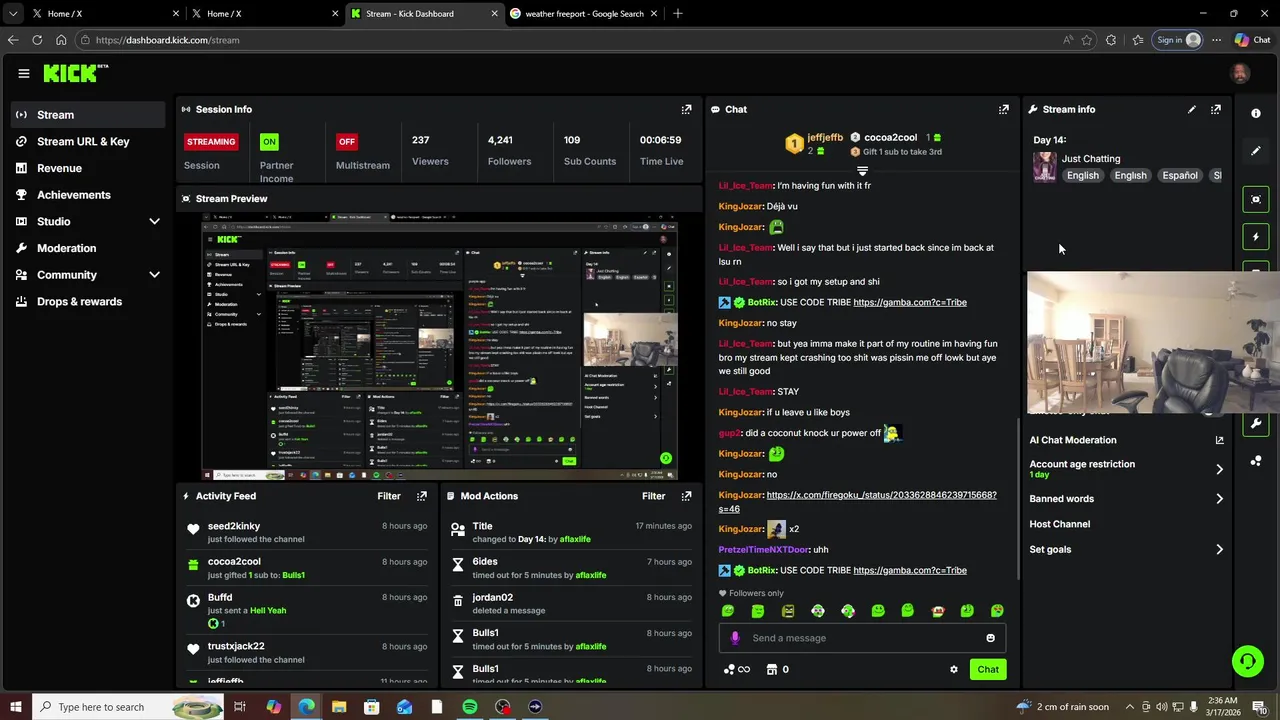
Task: Toggle the Multistream OFF switch
Action: pyautogui.click(x=347, y=142)
